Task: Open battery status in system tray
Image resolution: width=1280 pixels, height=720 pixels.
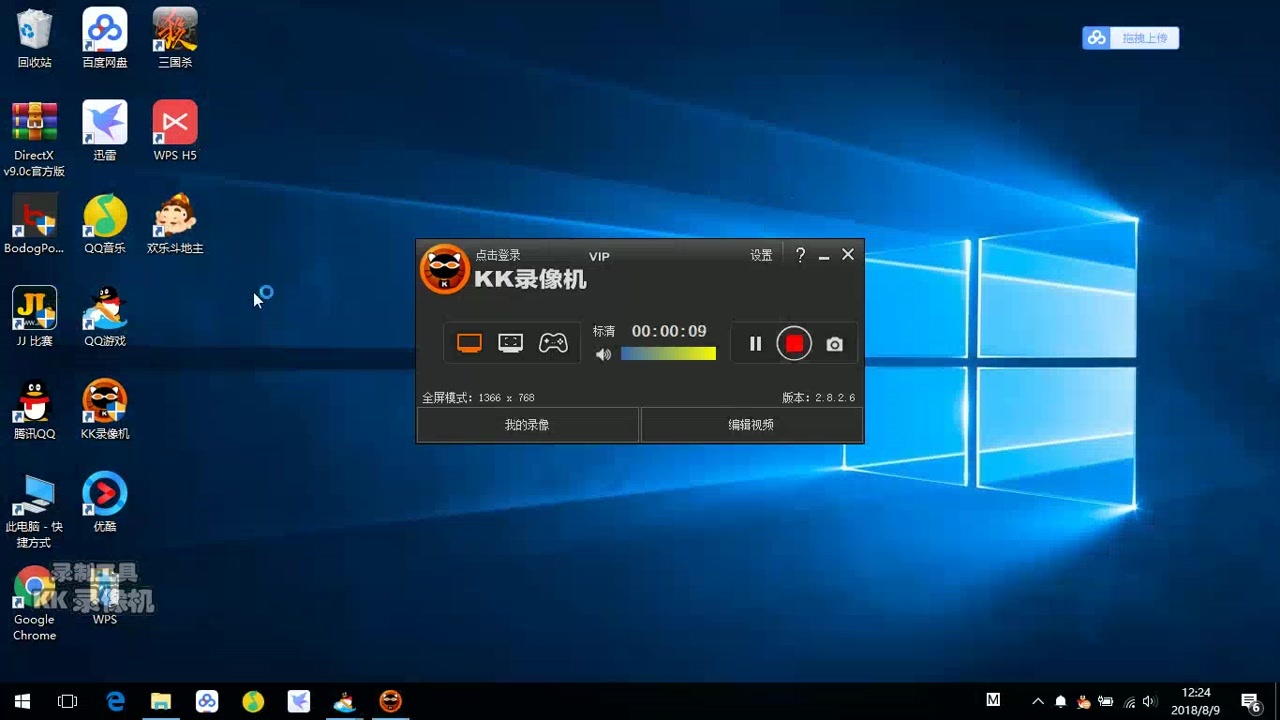Action: click(1106, 702)
